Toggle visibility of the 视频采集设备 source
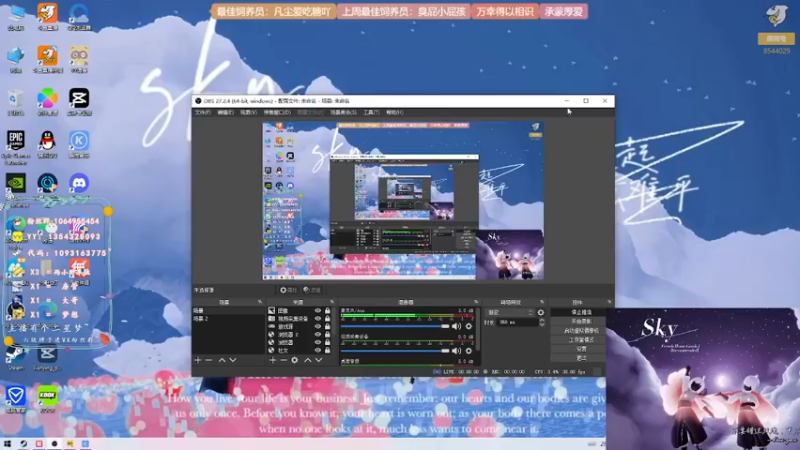This screenshot has height=450, width=800. [318, 318]
